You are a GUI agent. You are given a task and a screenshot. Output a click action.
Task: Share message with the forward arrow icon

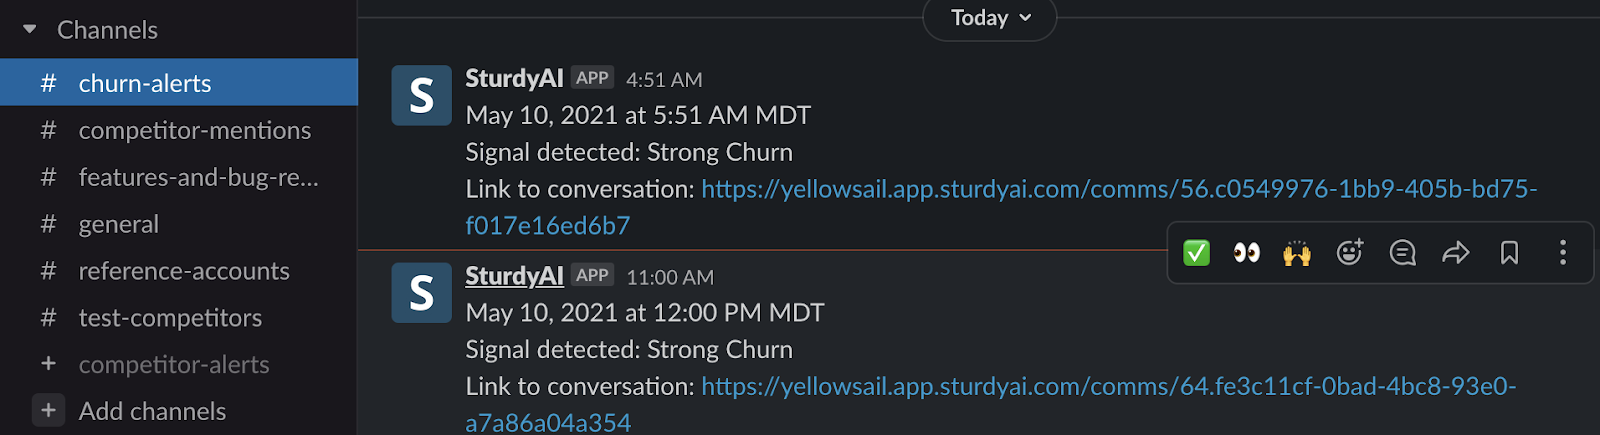(x=1456, y=253)
